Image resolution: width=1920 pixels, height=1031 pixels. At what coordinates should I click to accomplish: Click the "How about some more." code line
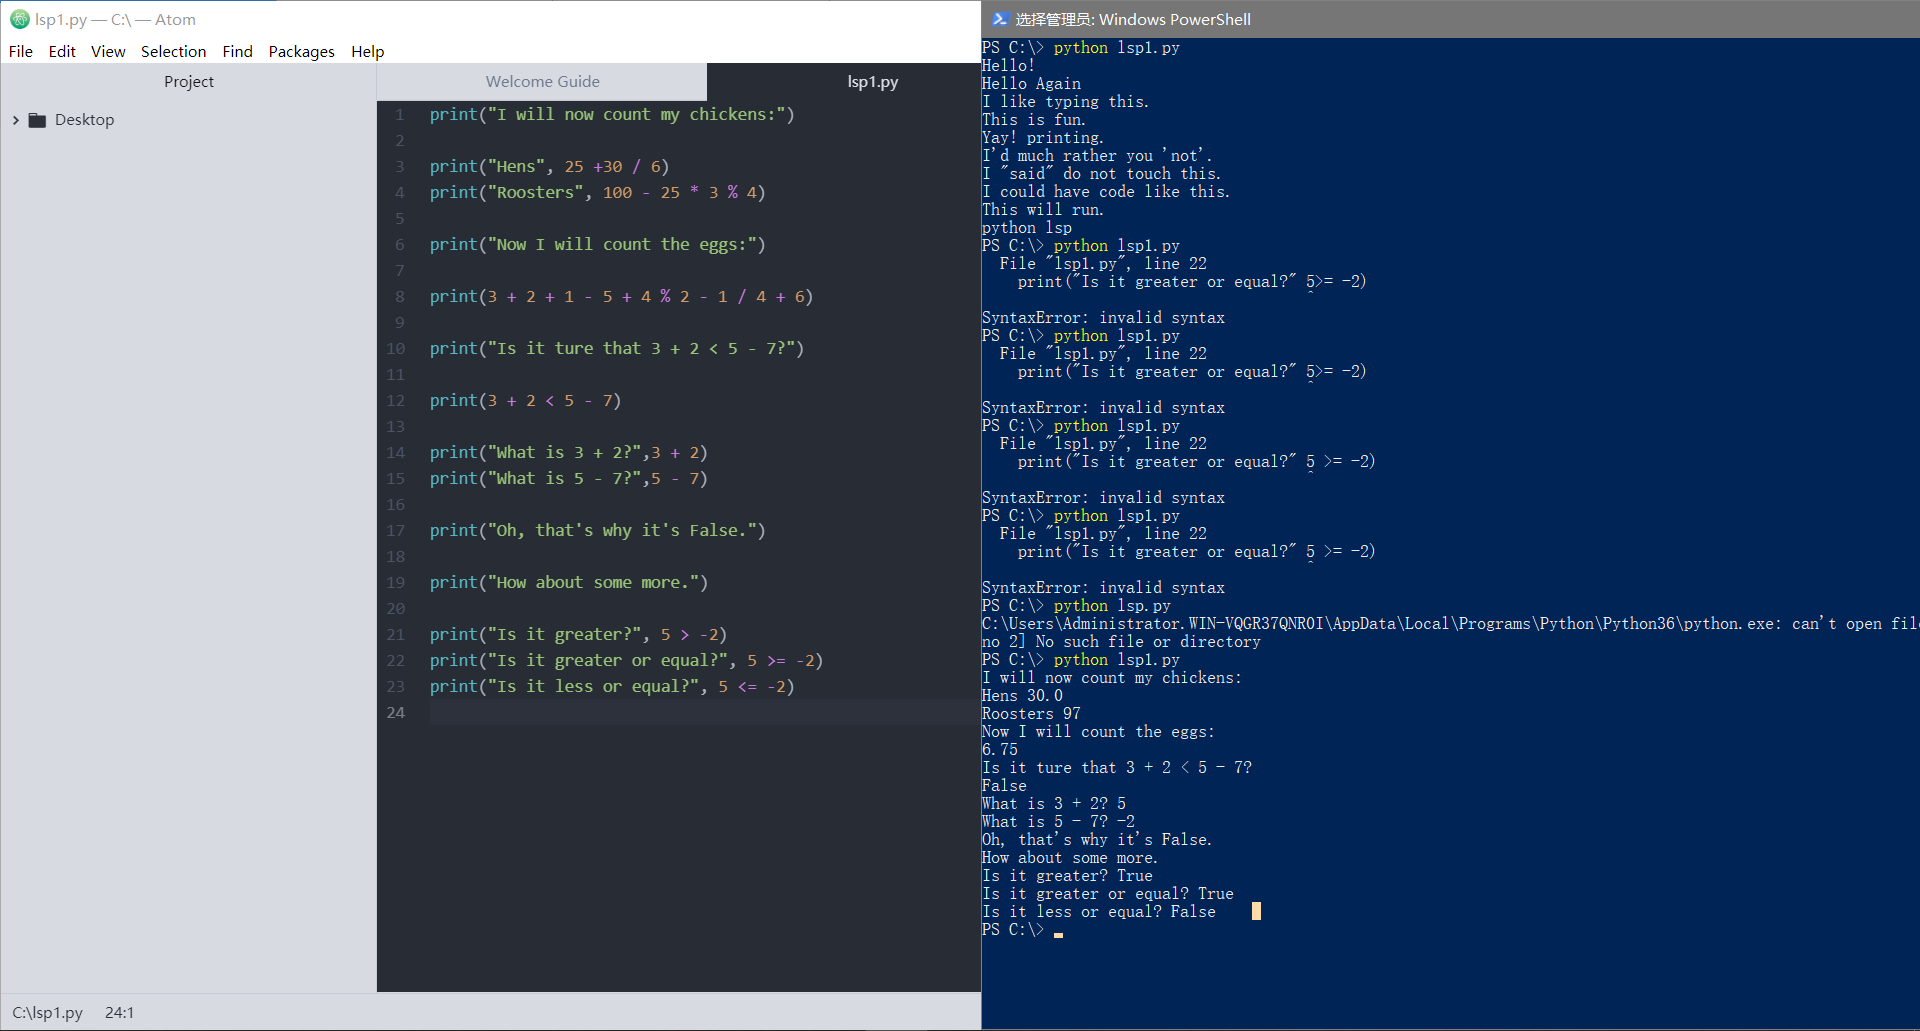(x=569, y=583)
